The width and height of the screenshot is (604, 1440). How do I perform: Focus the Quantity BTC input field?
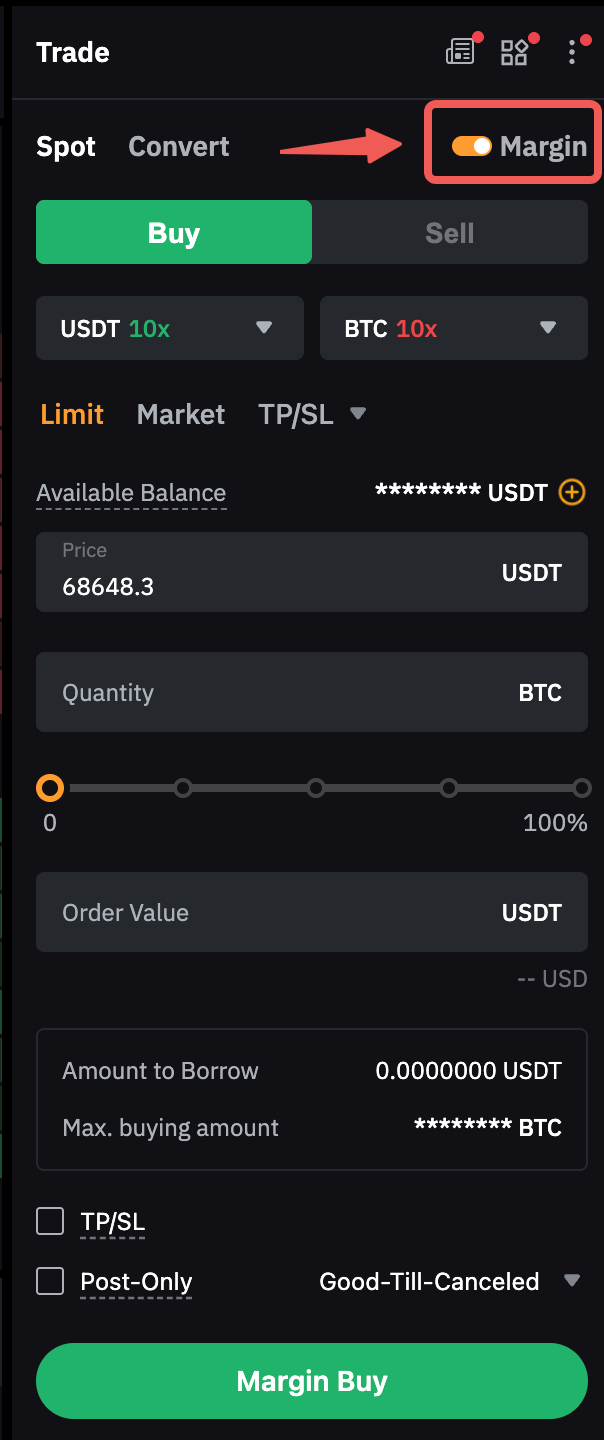280,693
